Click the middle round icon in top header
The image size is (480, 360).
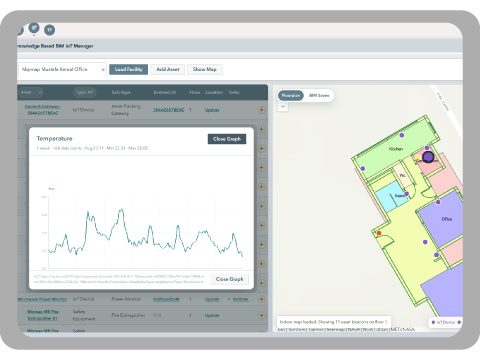[x=34, y=28]
